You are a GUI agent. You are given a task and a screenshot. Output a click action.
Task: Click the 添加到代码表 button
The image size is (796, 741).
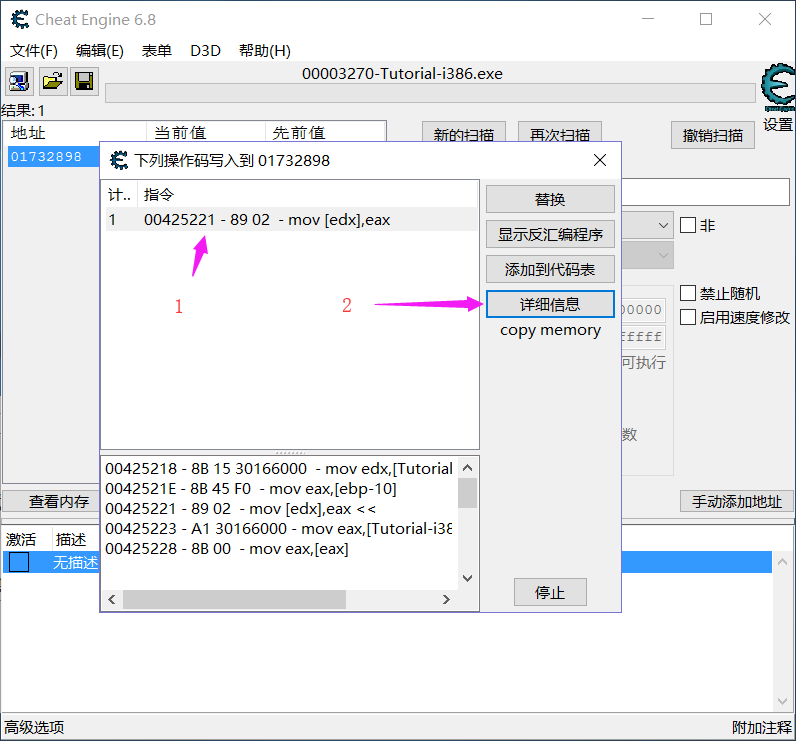[550, 269]
